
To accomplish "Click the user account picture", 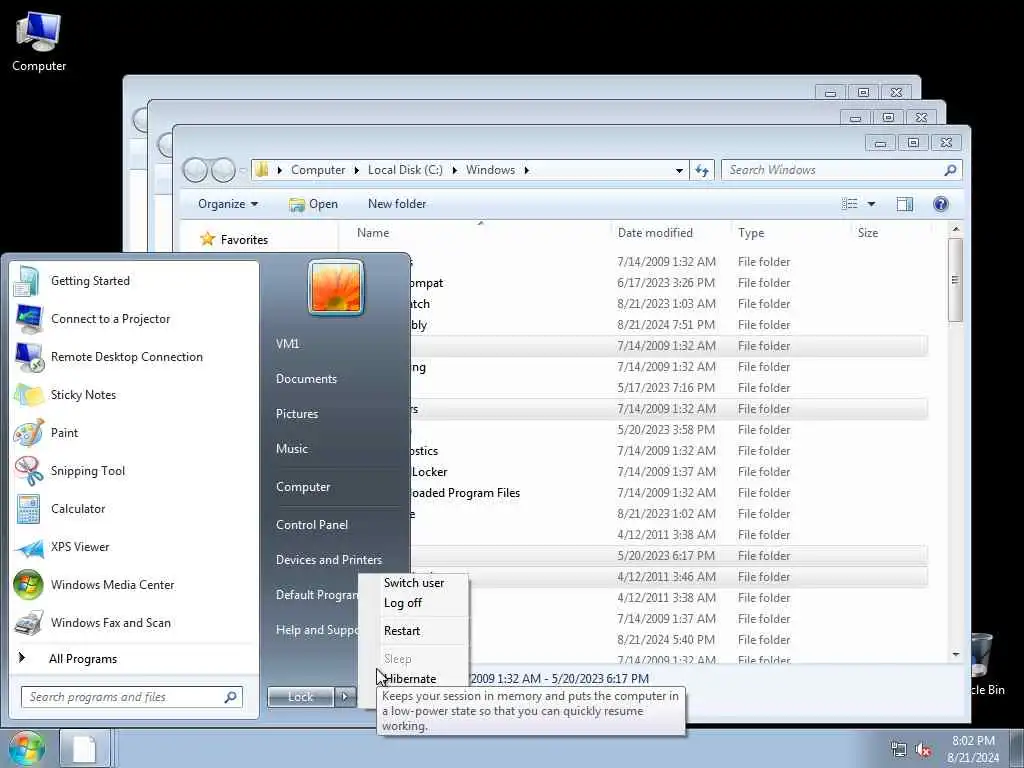I will tap(336, 287).
